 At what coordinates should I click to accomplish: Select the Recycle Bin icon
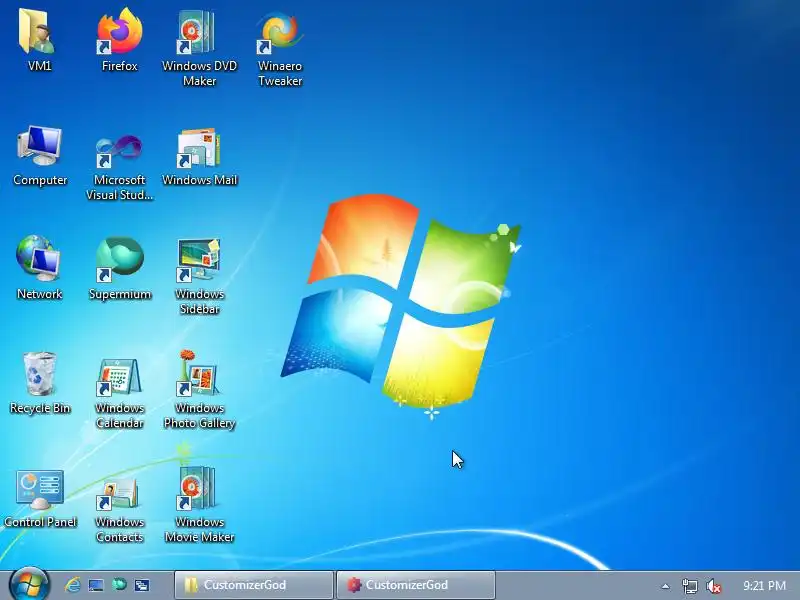pos(40,382)
